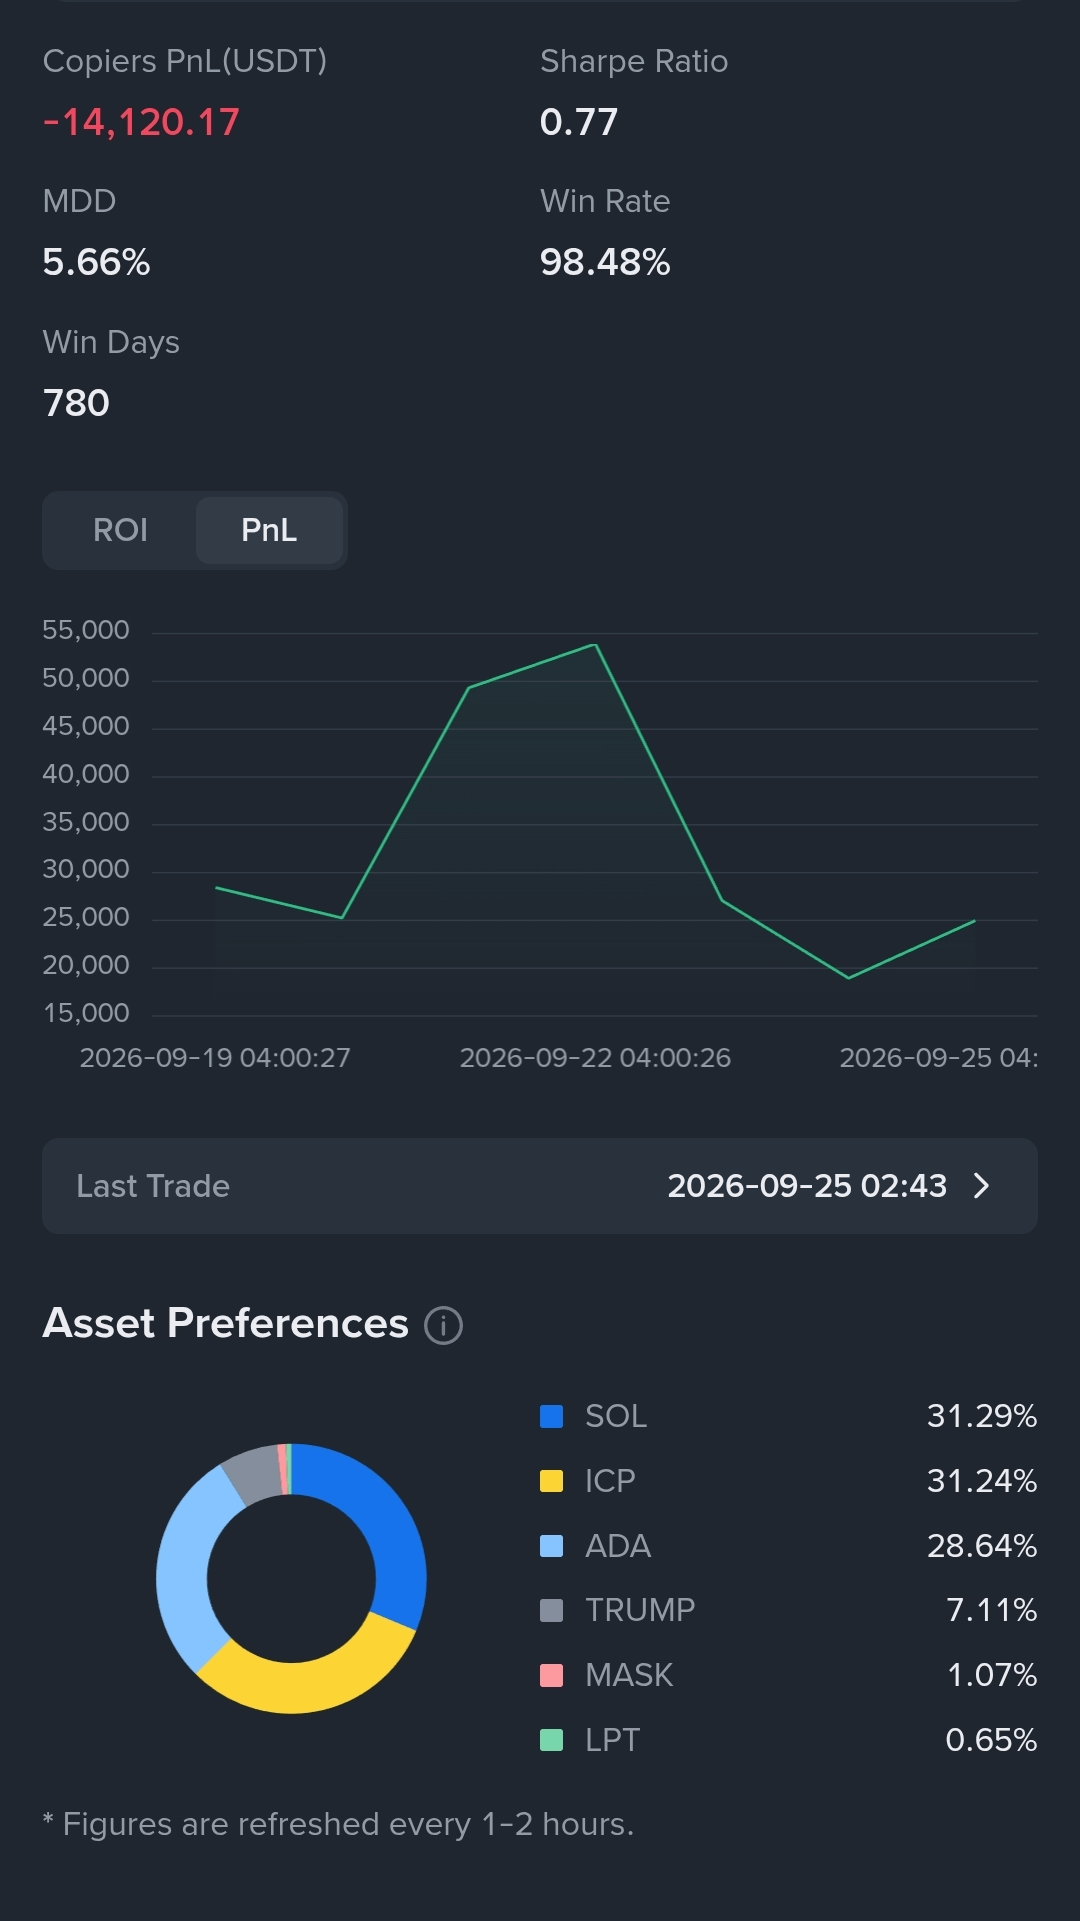Image resolution: width=1080 pixels, height=1921 pixels.
Task: Click the green LPT legend swatch
Action: tap(551, 1740)
